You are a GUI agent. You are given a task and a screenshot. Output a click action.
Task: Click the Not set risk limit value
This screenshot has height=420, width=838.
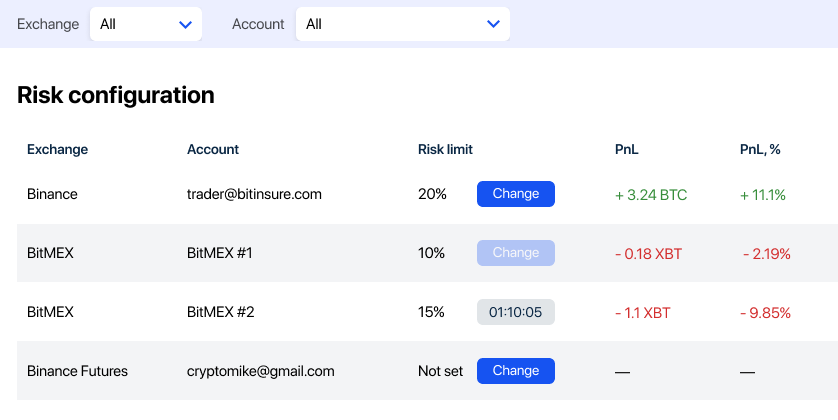pyautogui.click(x=440, y=371)
